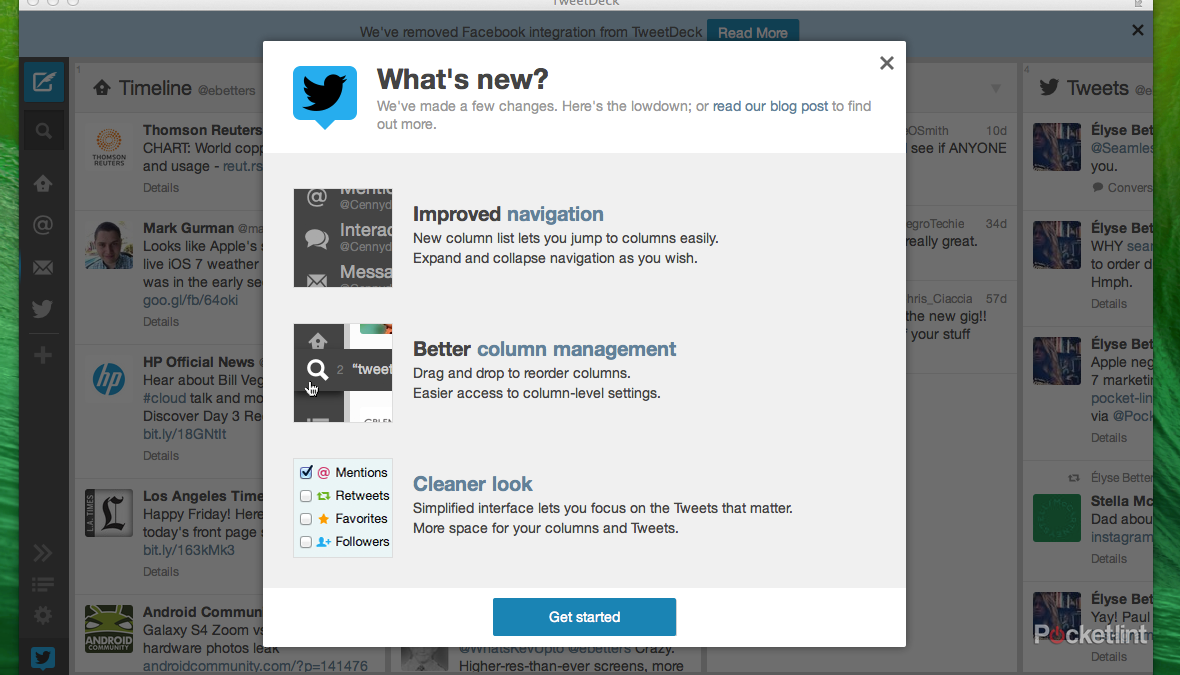Screen dimensions: 1180x675
Task: Jump to the Mentions column via @ icon
Action: [x=44, y=225]
